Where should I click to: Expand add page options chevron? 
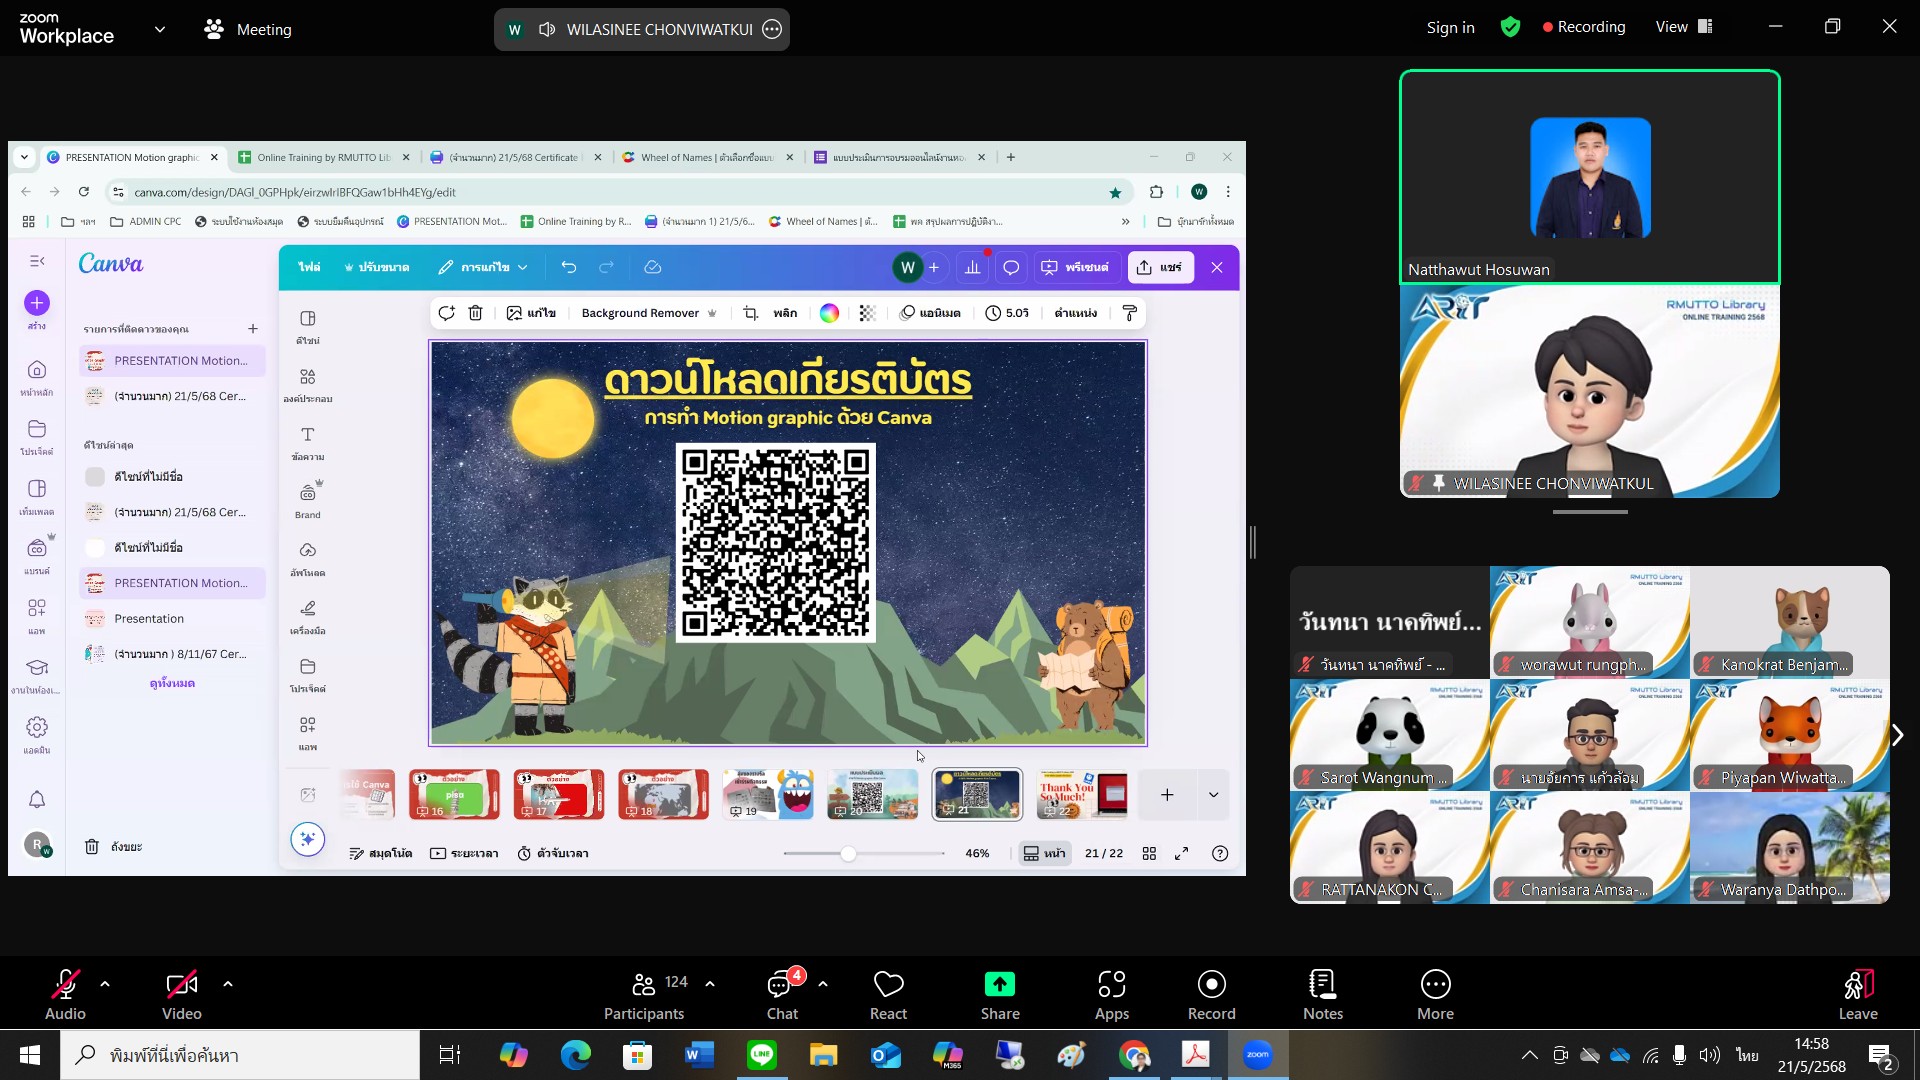1213,794
